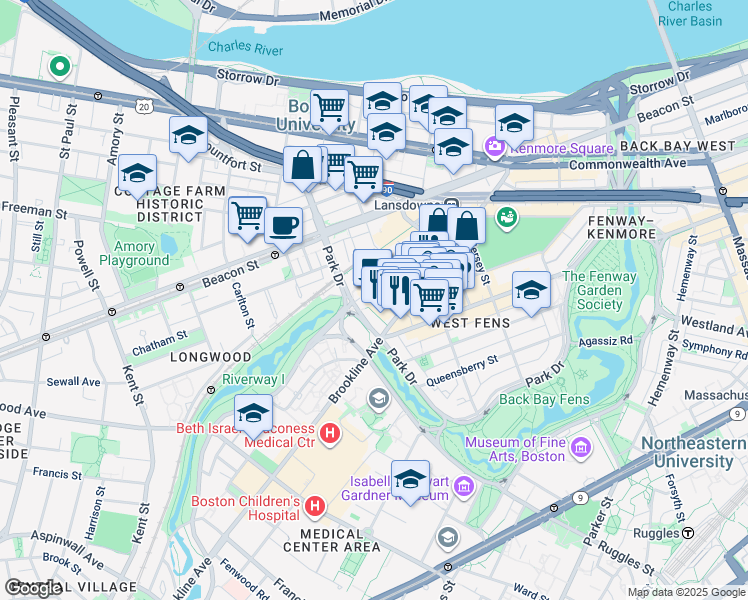Select the graduation cap marker in West Fens
This screenshot has width=748, height=600.
531,292
